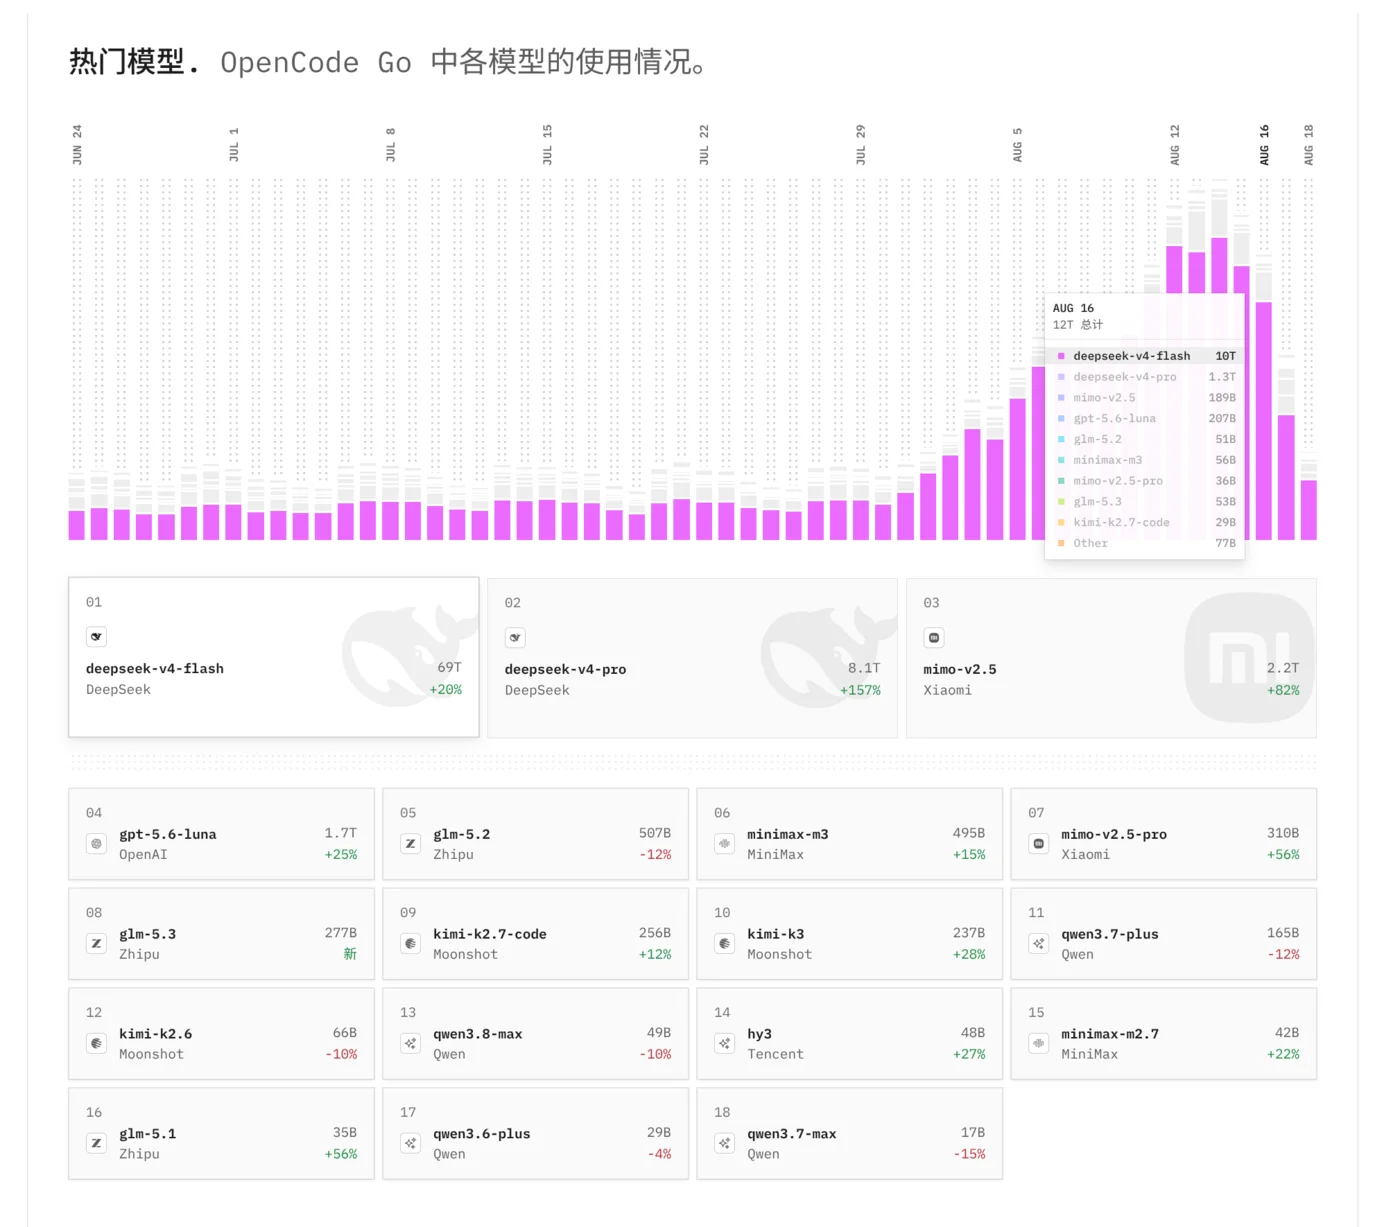Click the Qwen icon beside qwen3.6-plus
Image resolution: width=1400 pixels, height=1227 pixels.
(x=410, y=1144)
